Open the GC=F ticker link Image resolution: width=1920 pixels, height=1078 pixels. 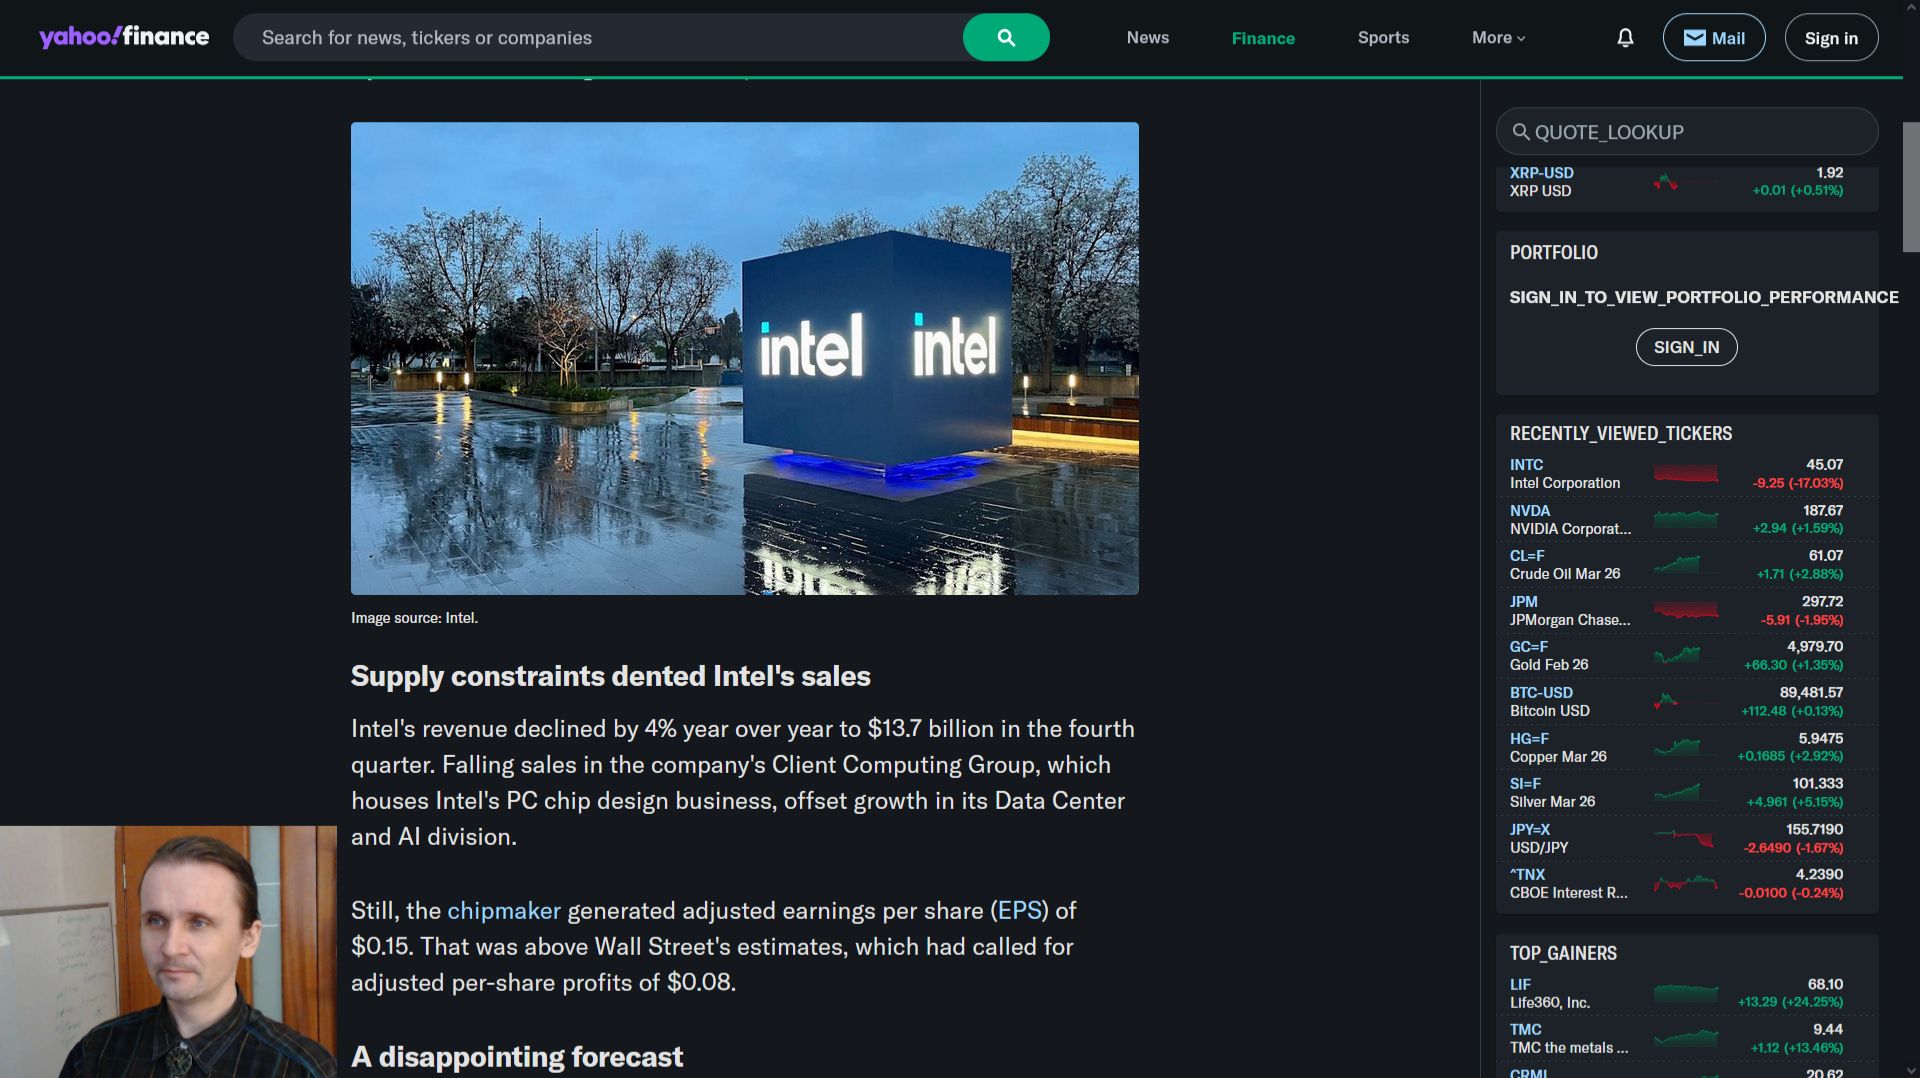point(1529,647)
